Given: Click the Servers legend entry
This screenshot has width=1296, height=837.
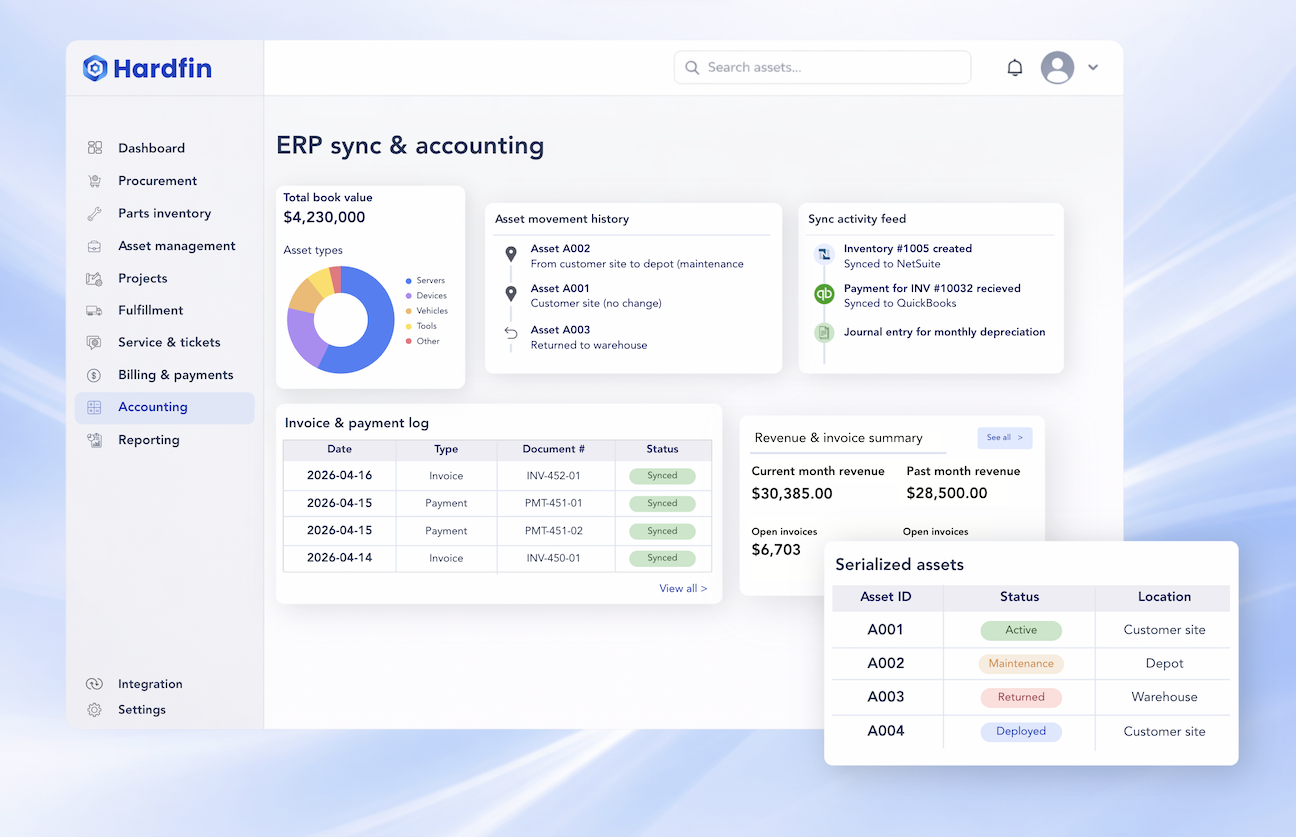Looking at the screenshot, I should pos(426,281).
